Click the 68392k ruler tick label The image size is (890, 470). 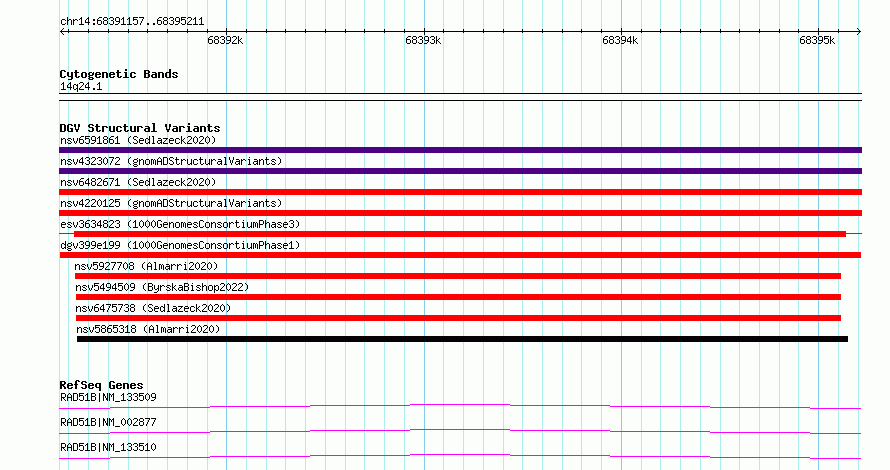(x=225, y=40)
